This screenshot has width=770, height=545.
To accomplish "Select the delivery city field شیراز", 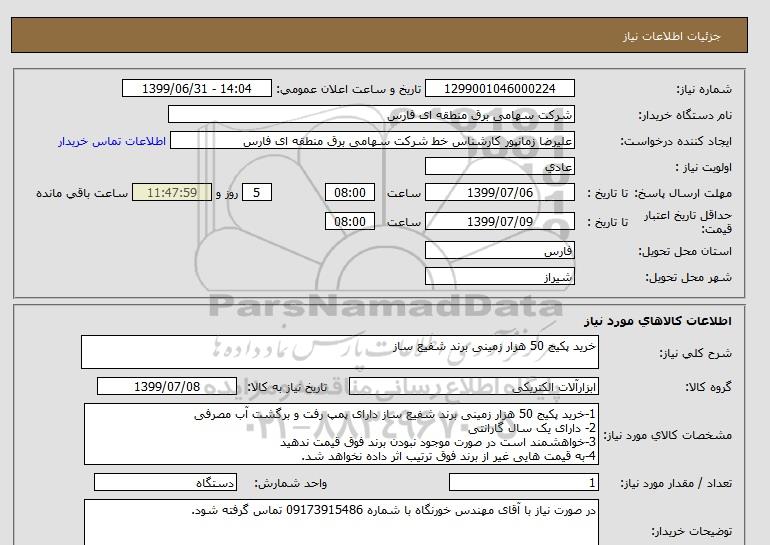I will pos(499,277).
